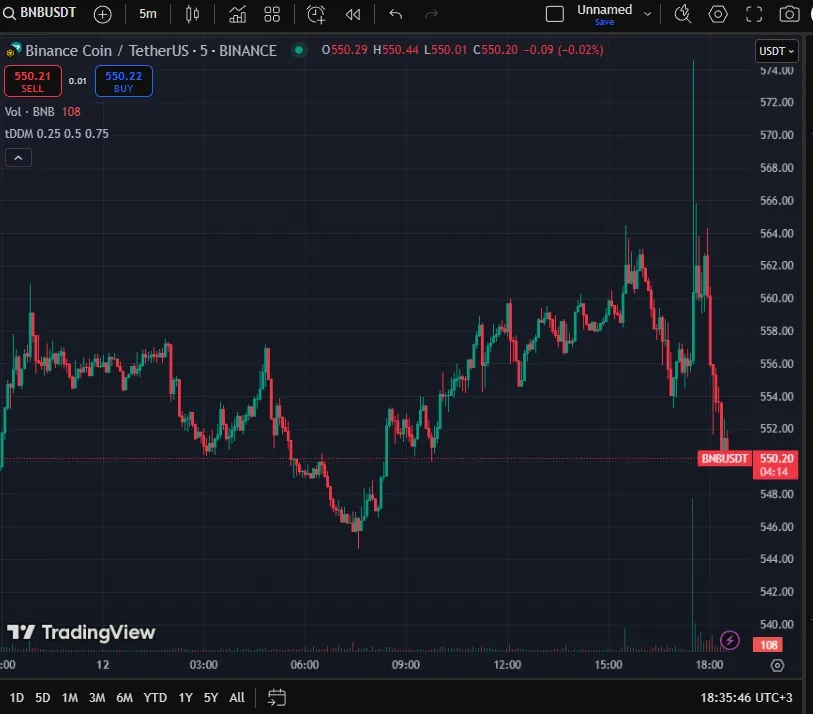The image size is (813, 714).
Task: Open the Unnamed layout dropdown arrow
Action: point(647,14)
